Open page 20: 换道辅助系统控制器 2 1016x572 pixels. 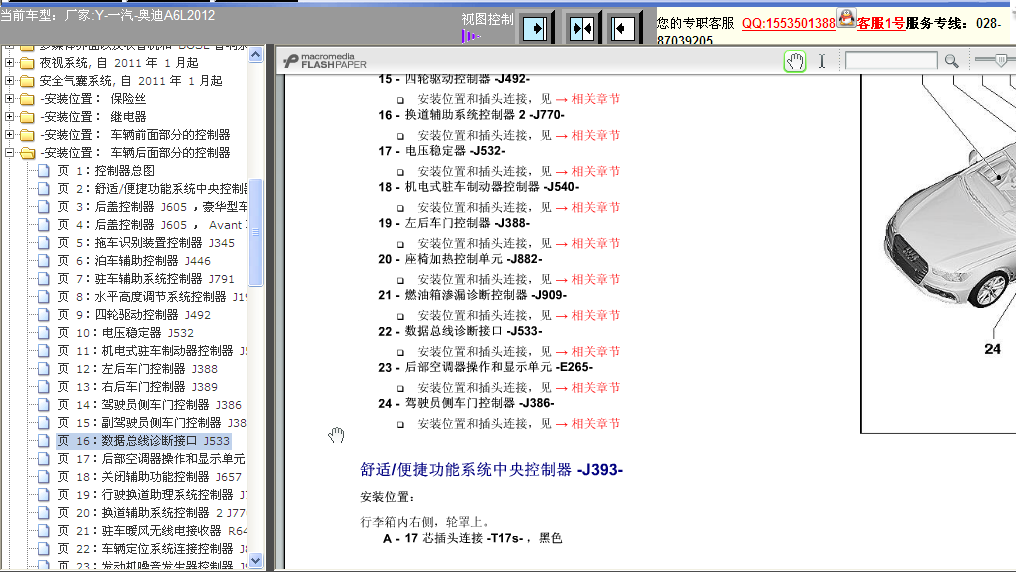[x=152, y=512]
